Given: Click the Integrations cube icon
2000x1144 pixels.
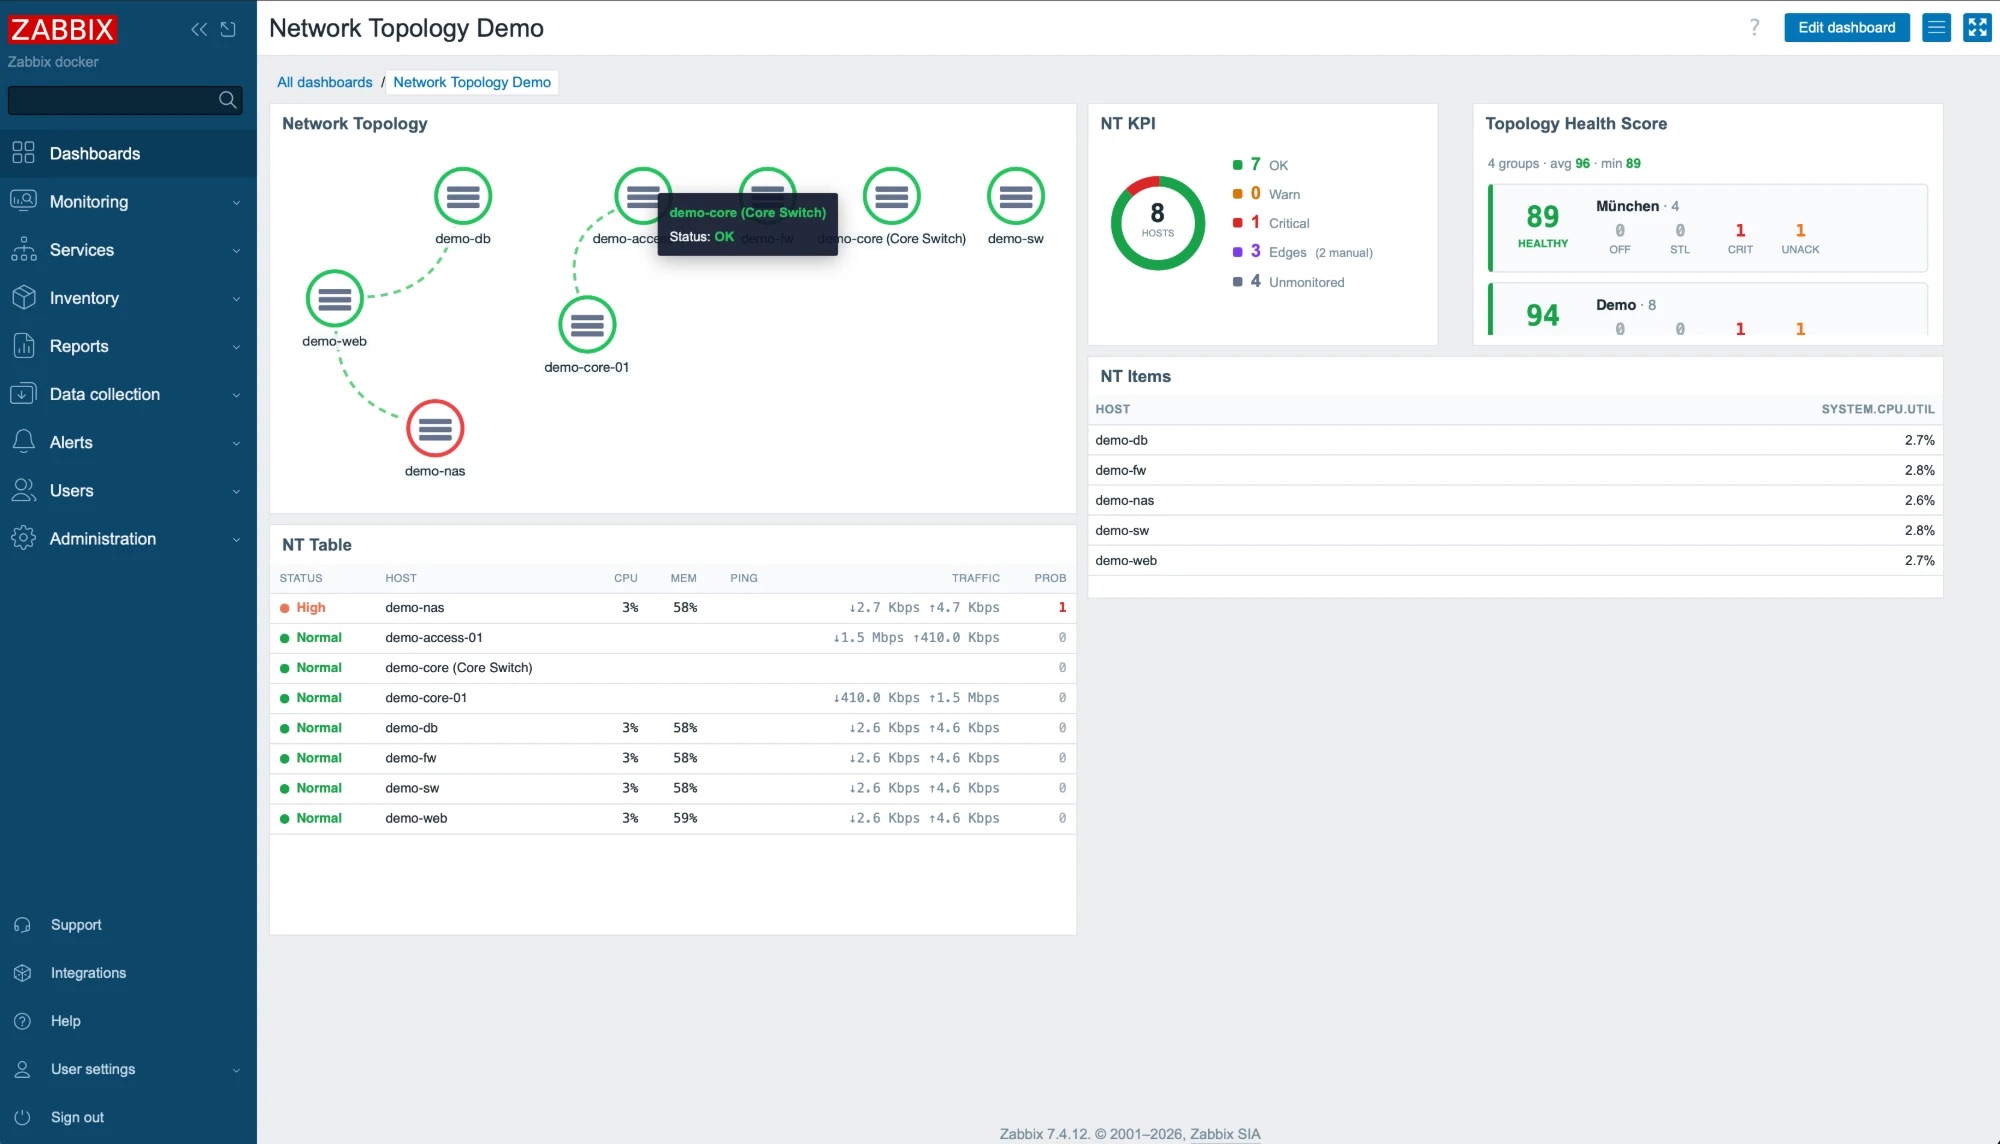Looking at the screenshot, I should tap(23, 973).
